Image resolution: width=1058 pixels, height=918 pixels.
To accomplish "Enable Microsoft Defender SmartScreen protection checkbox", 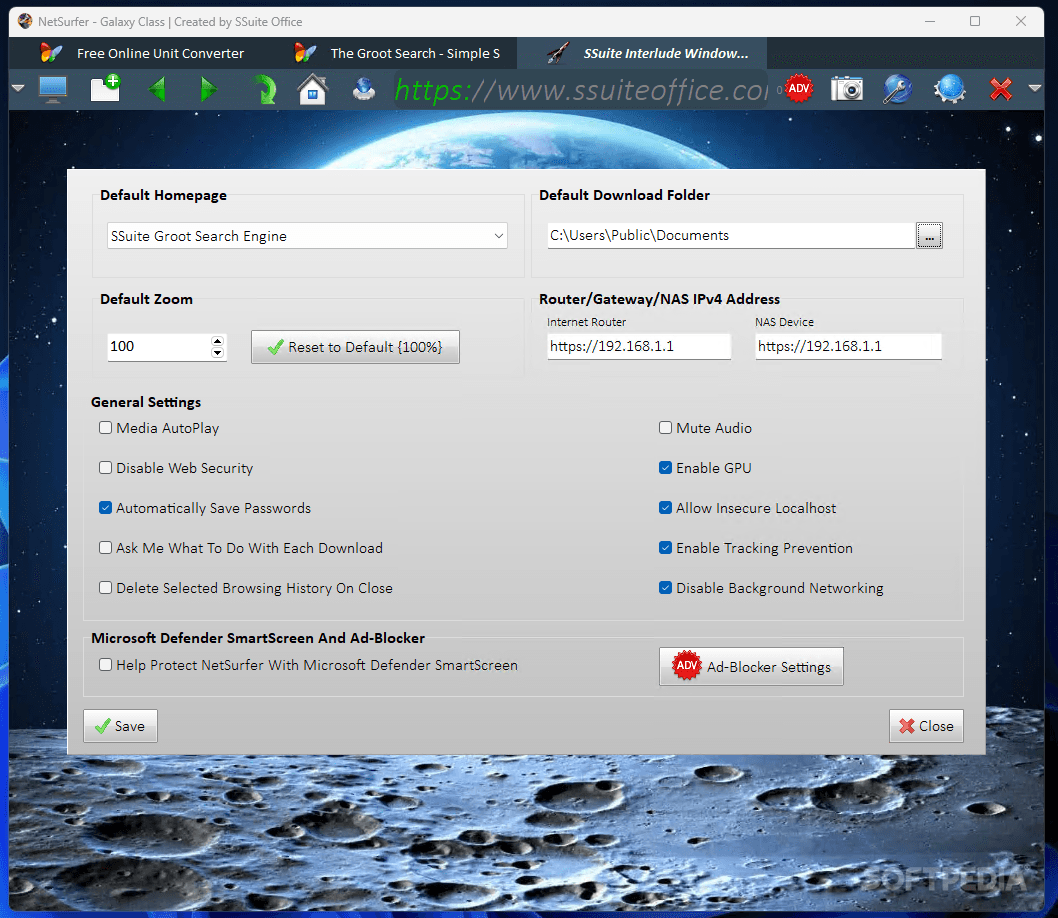I will click(x=105, y=665).
